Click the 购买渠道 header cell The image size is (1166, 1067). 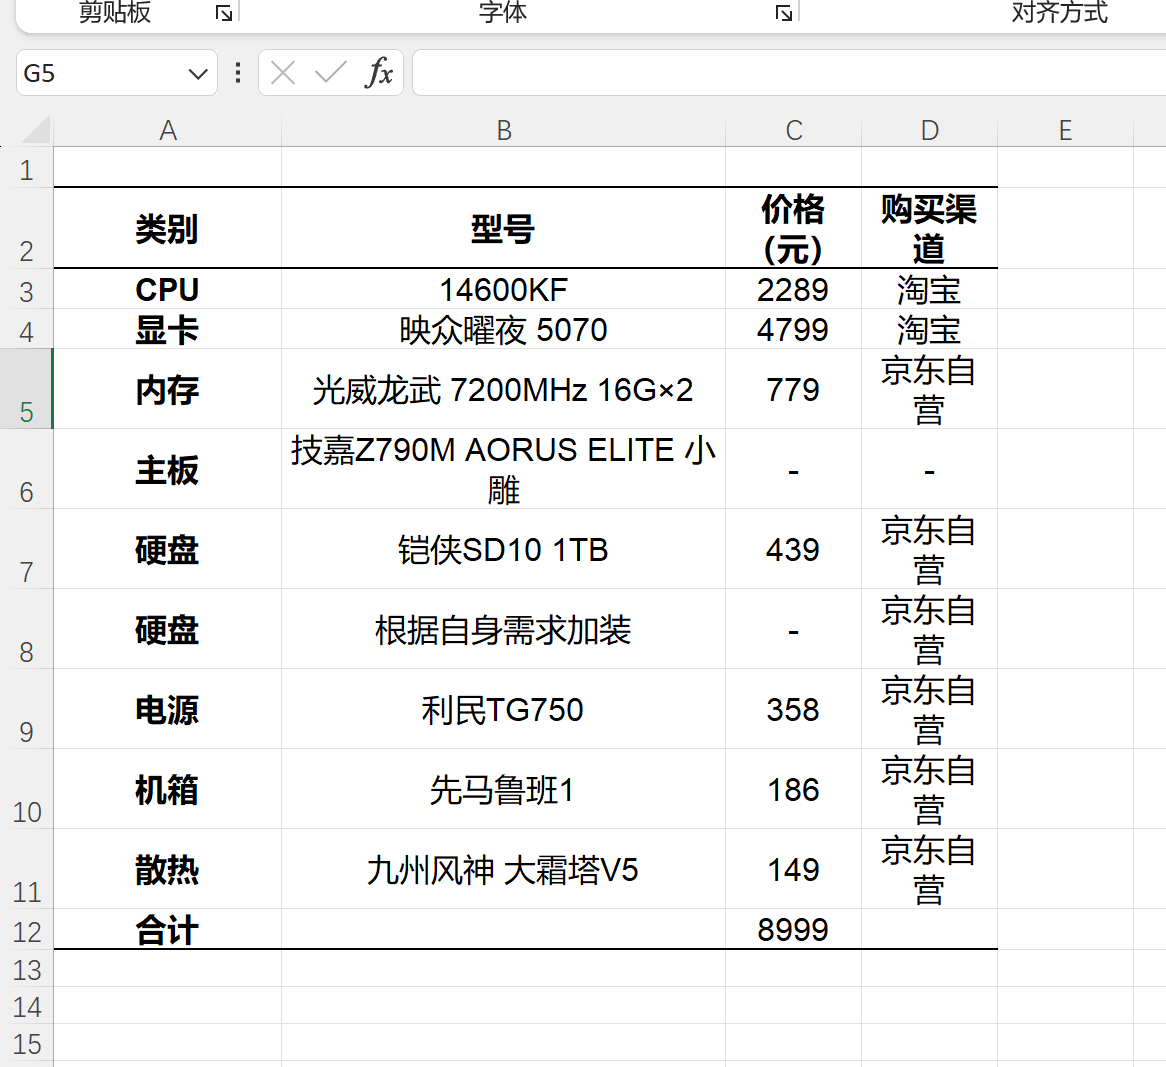click(x=930, y=228)
